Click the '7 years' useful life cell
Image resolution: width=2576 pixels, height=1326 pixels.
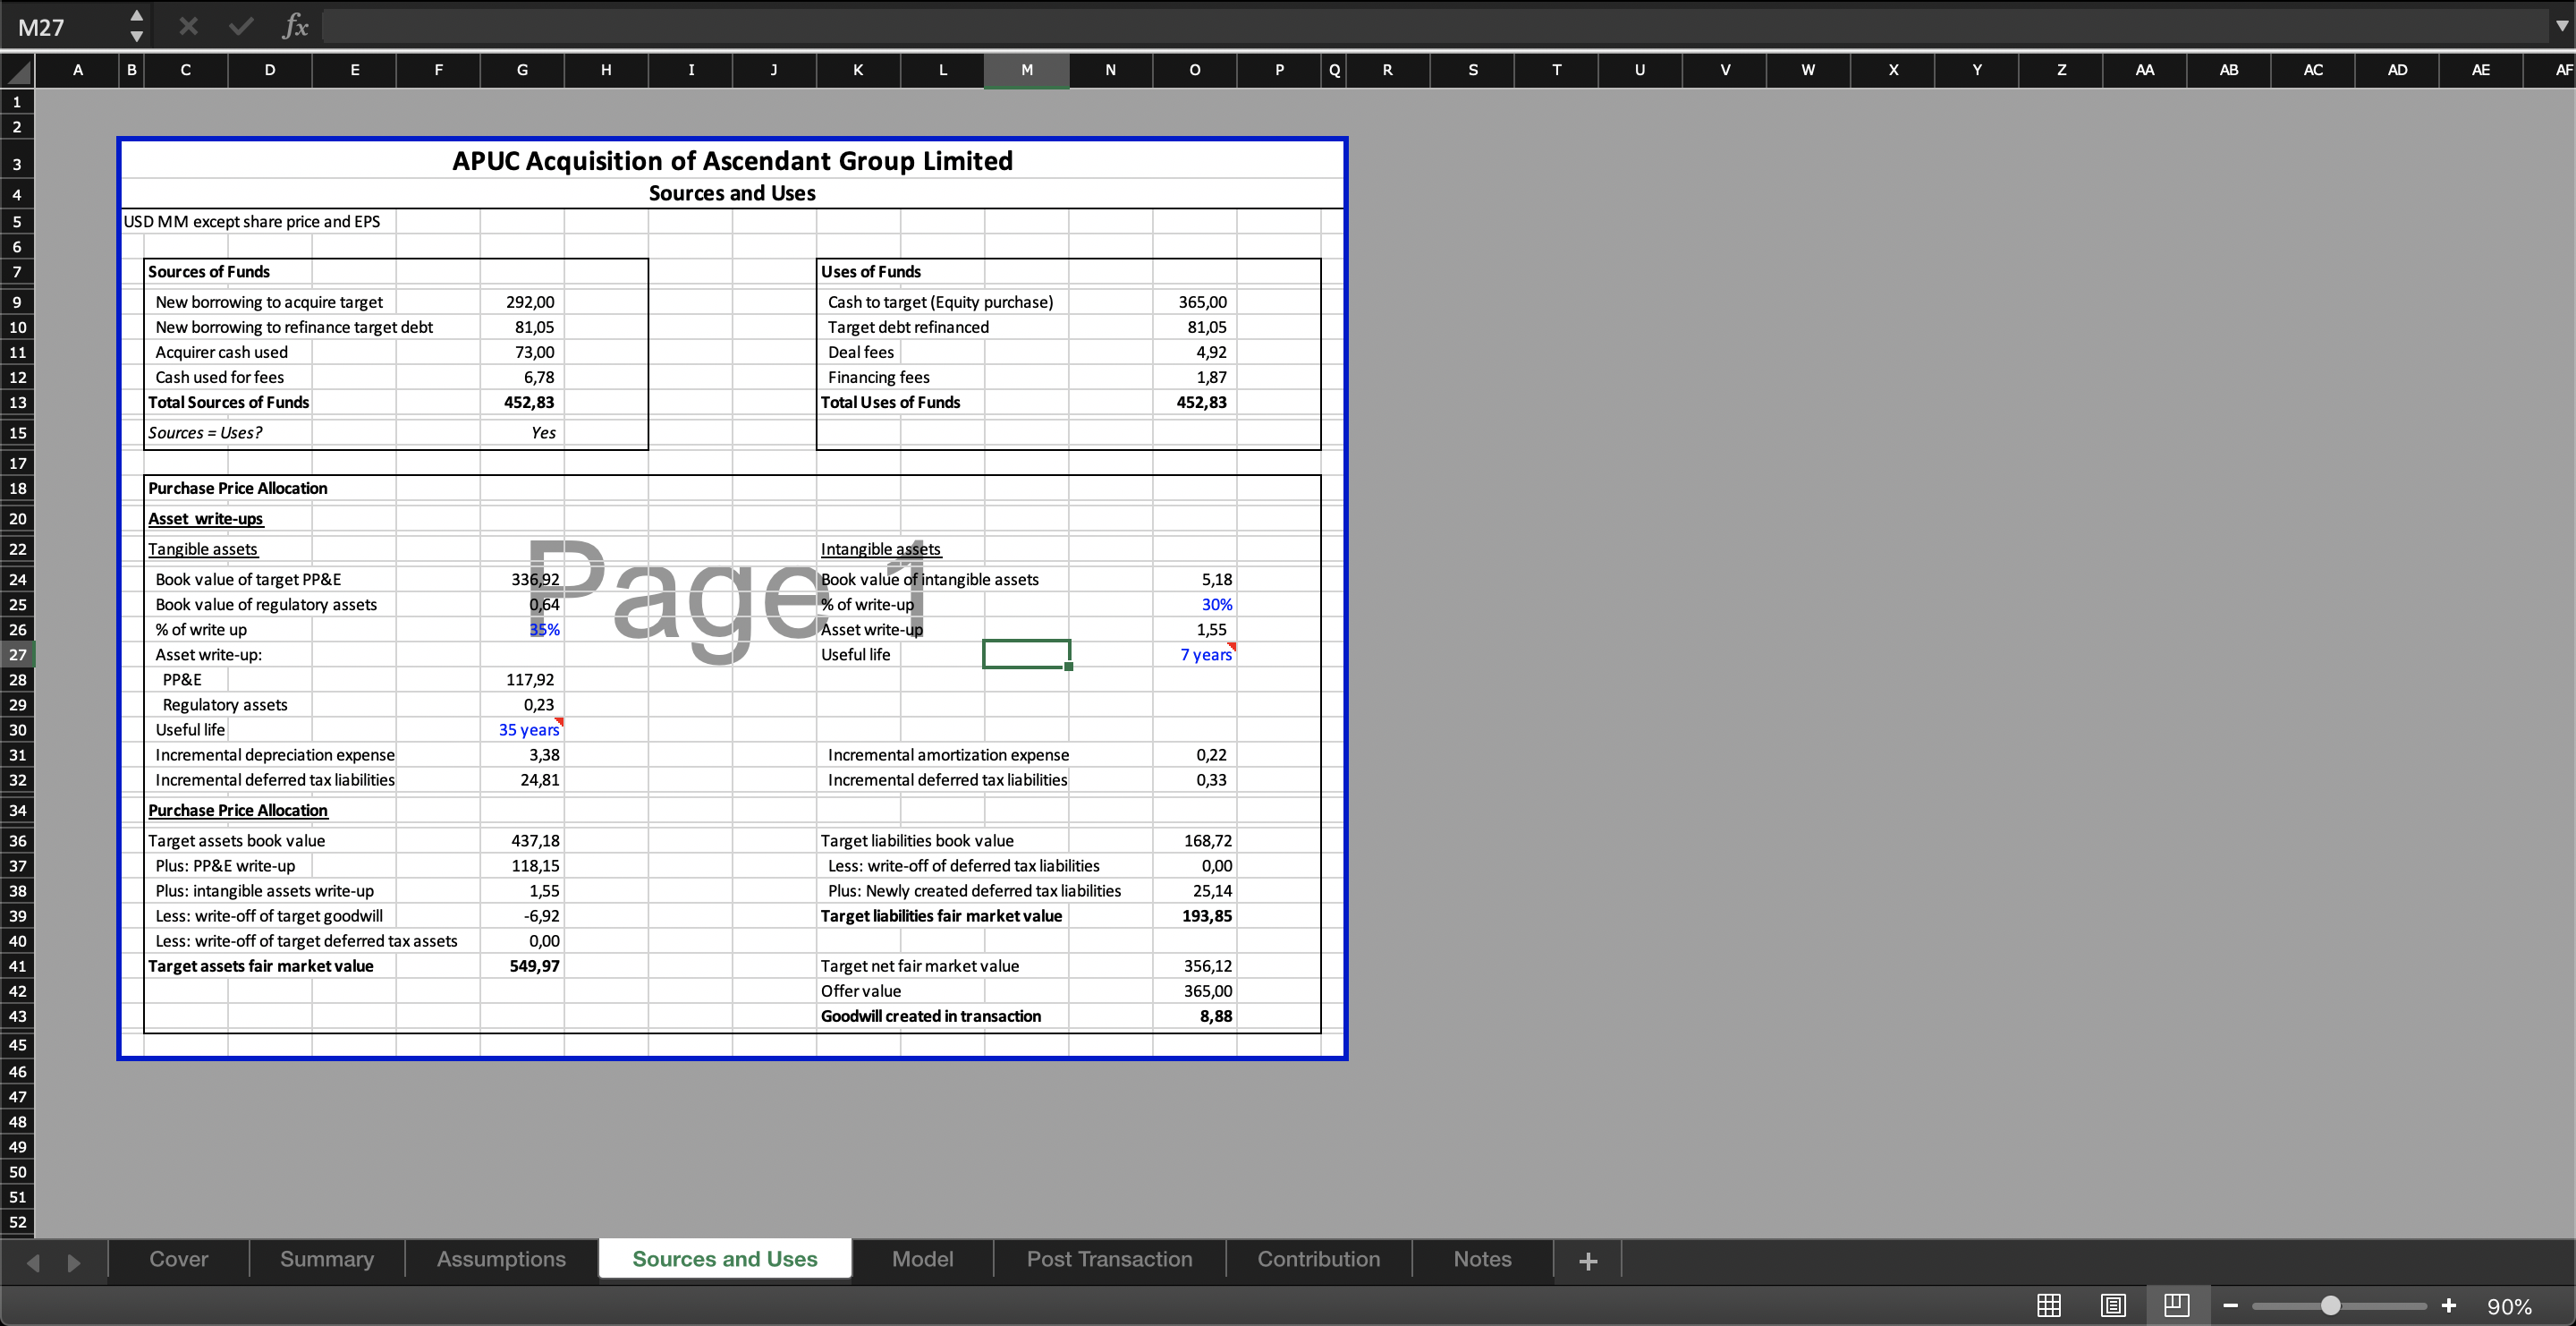(1195, 654)
